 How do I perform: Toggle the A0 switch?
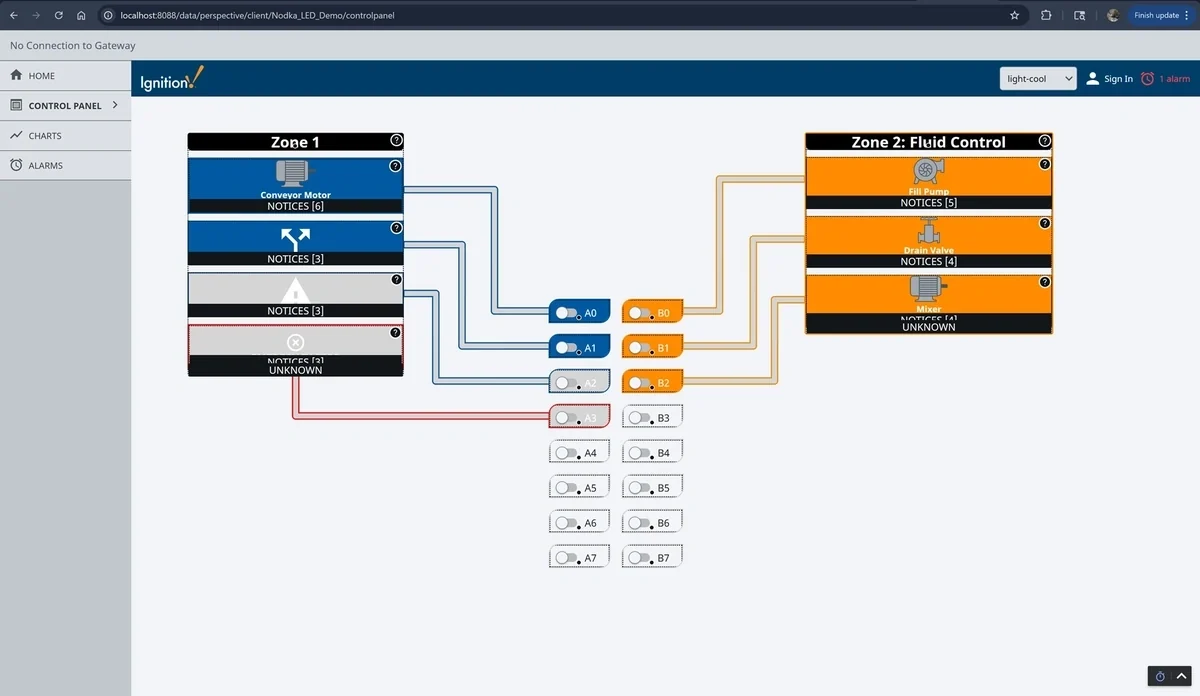567,313
